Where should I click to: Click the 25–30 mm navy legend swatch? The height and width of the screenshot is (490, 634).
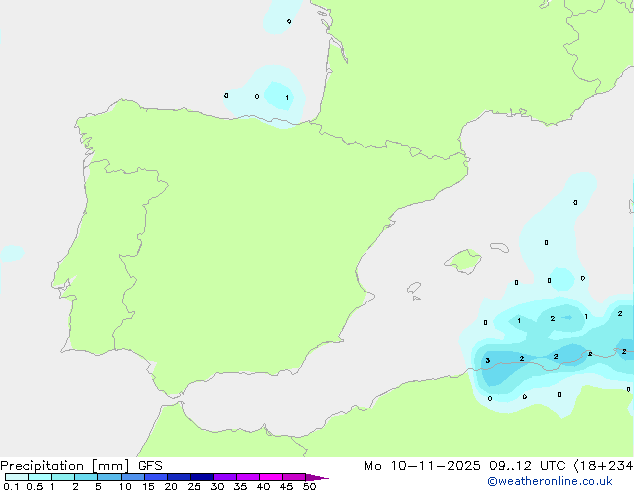click(202, 477)
